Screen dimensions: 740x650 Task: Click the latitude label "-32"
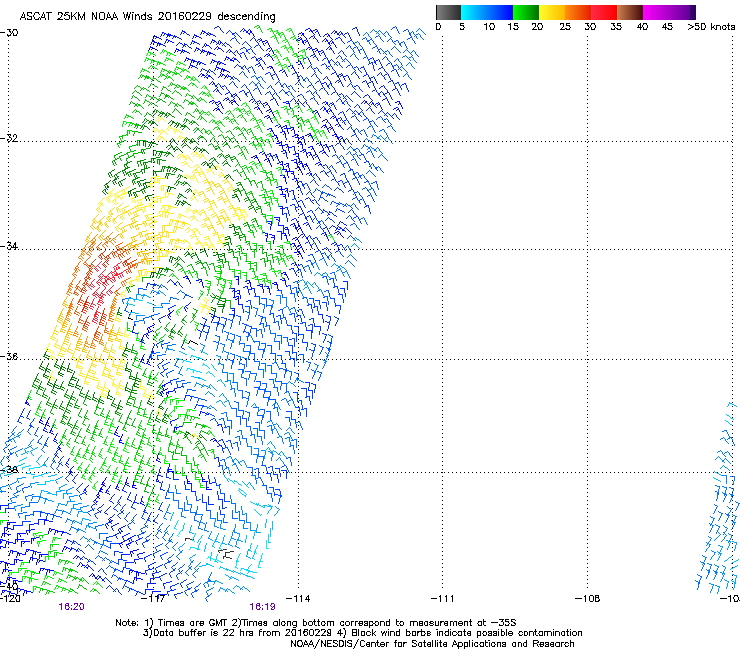(x=9, y=138)
